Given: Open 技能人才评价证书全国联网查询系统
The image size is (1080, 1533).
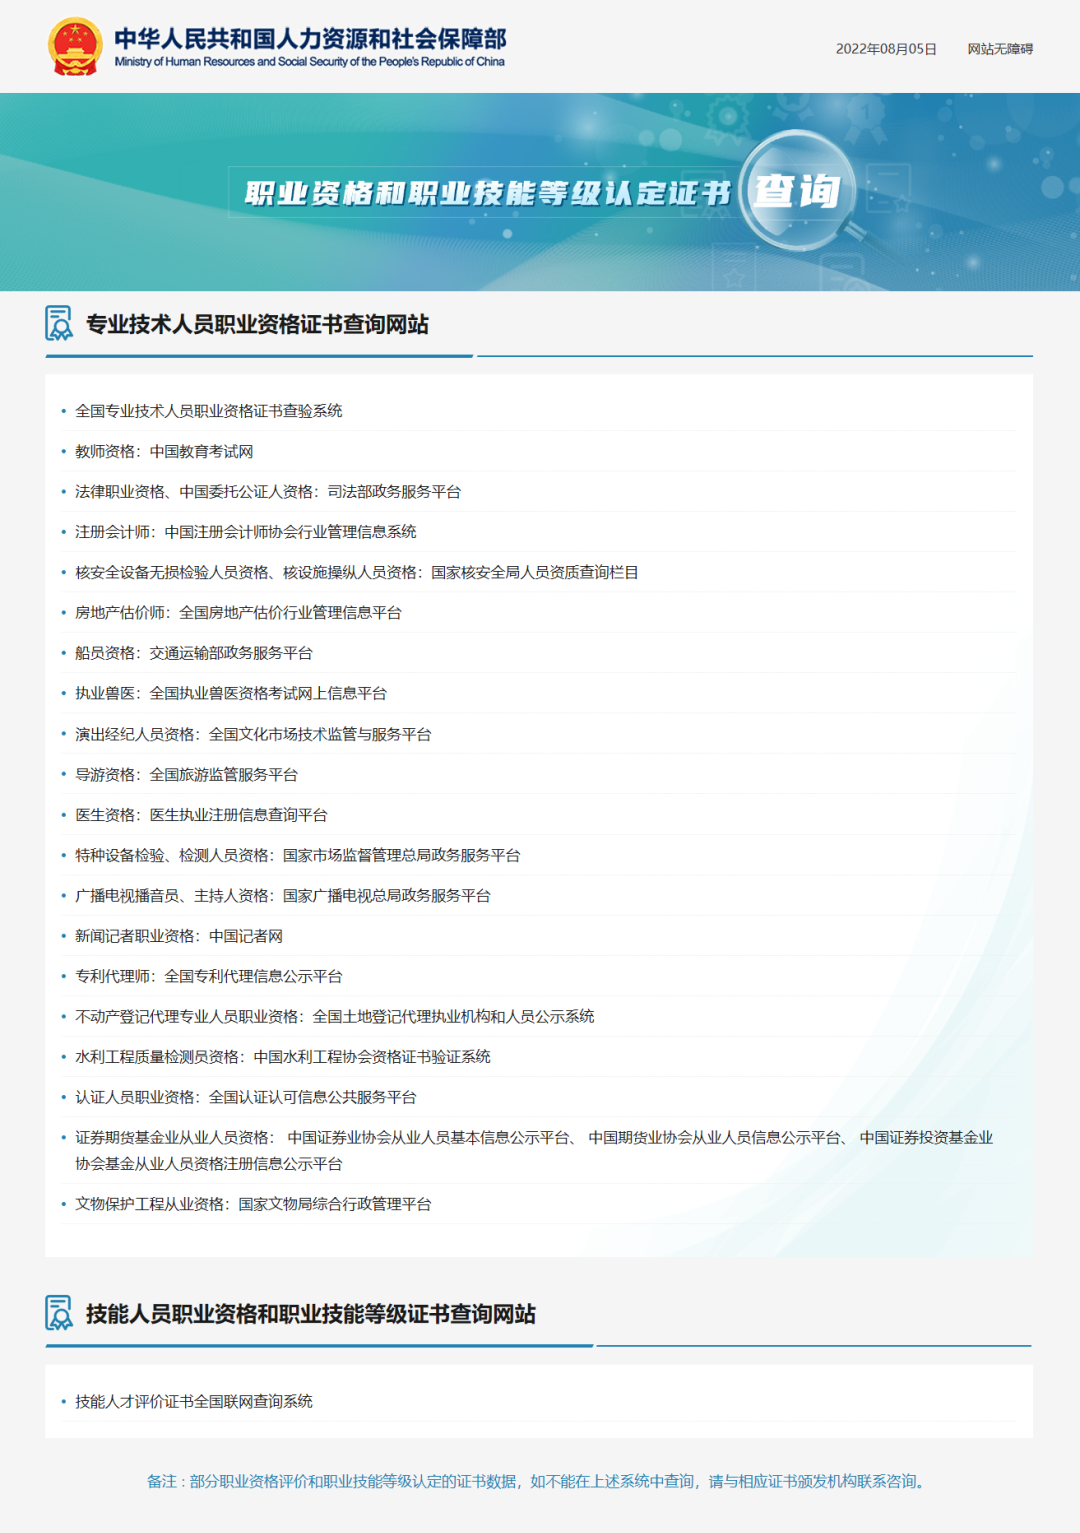Looking at the screenshot, I should point(194,1401).
